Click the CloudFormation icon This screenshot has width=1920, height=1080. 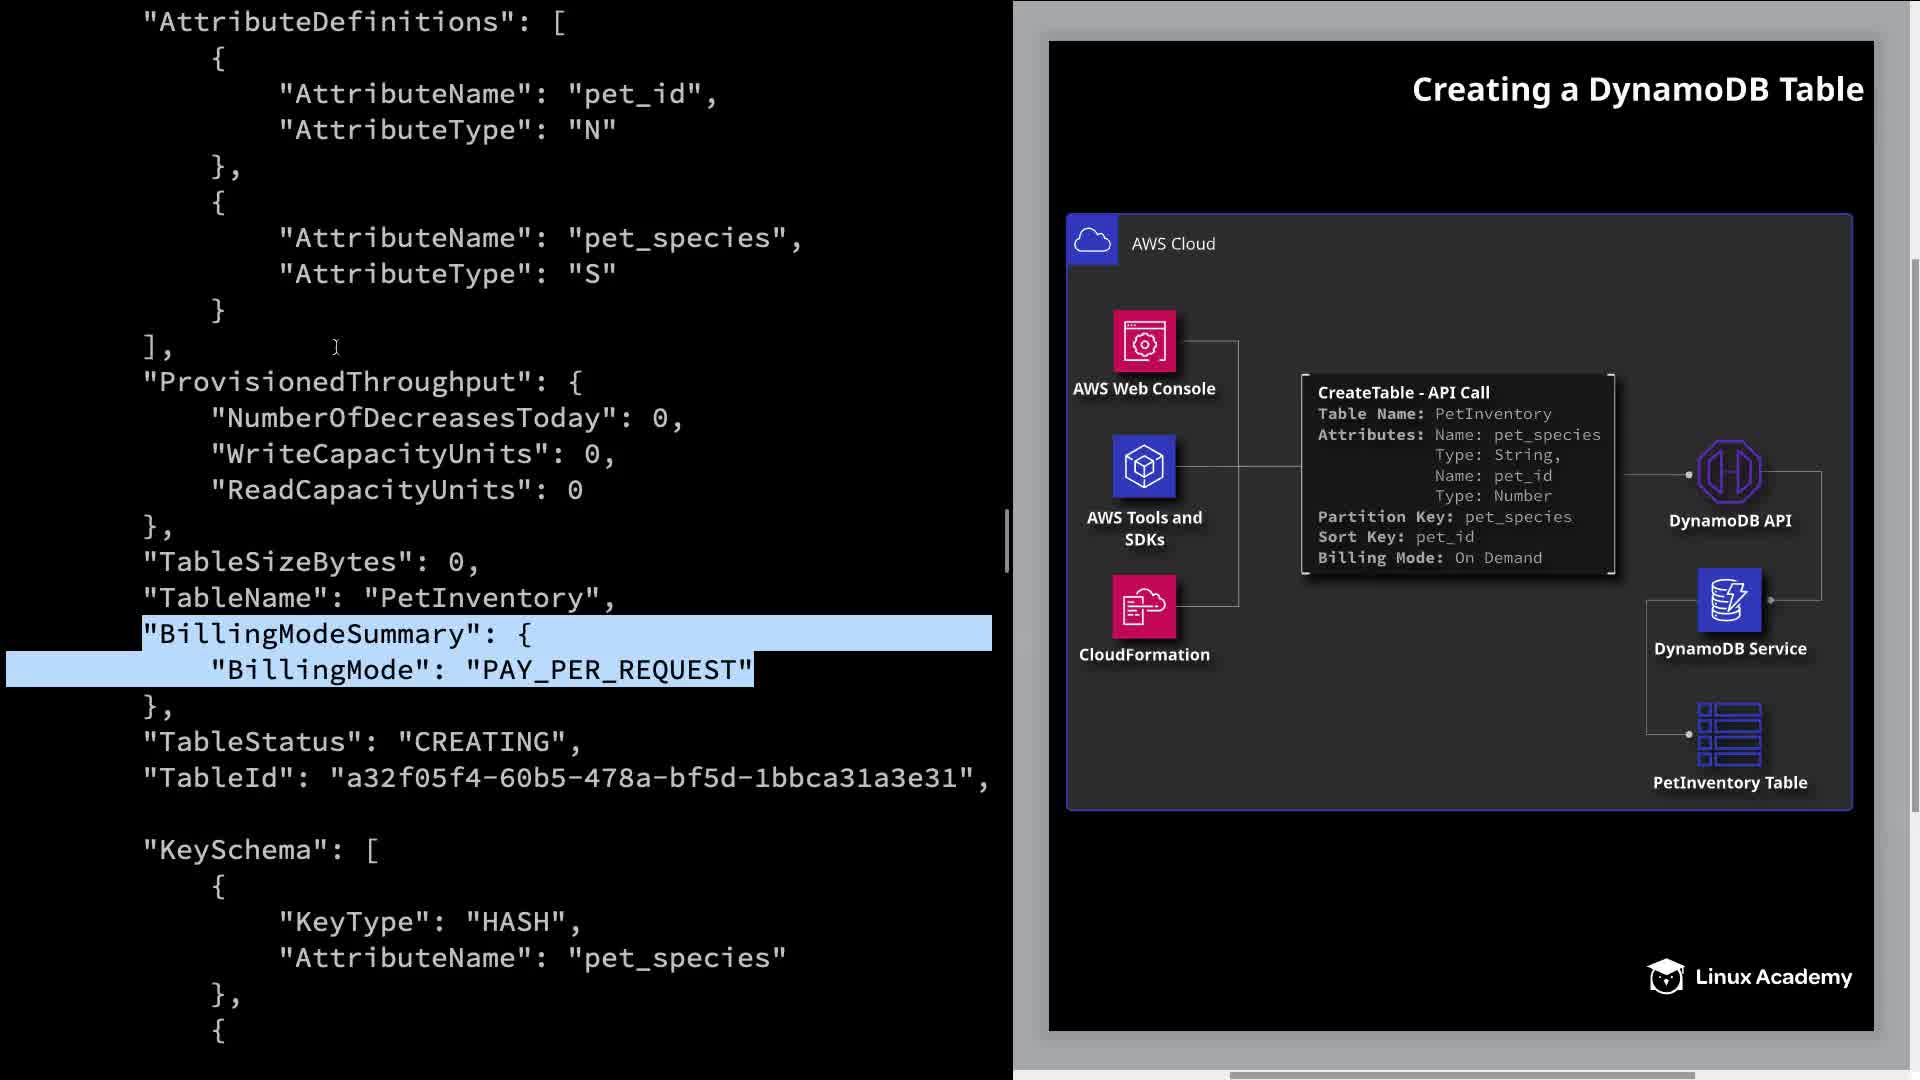click(x=1144, y=607)
